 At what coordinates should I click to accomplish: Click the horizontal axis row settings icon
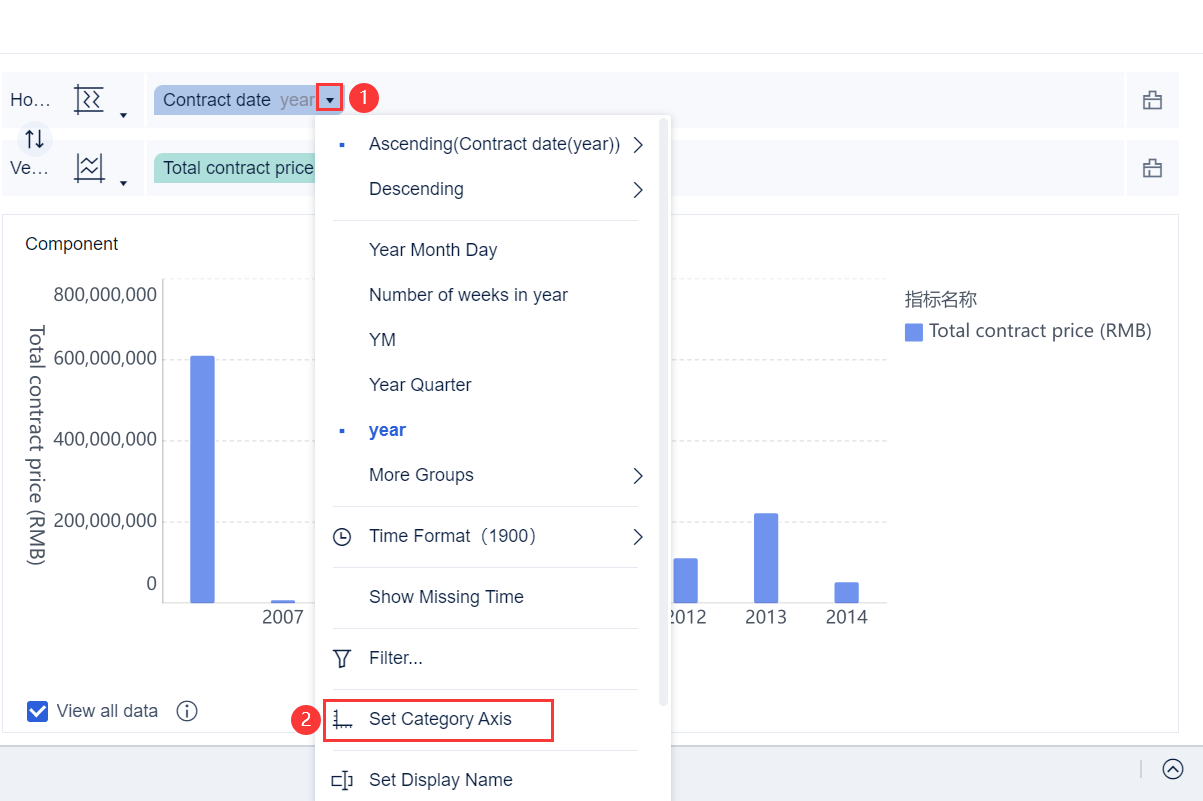tap(1152, 100)
